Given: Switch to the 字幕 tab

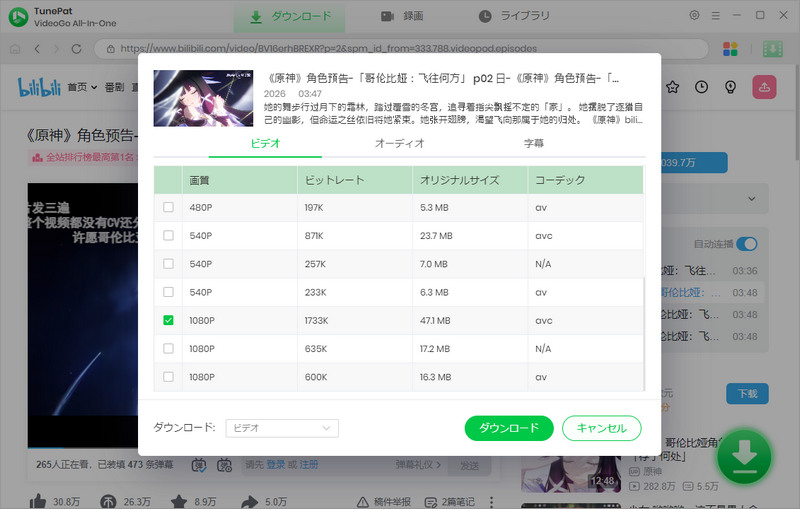Looking at the screenshot, I should 534,143.
